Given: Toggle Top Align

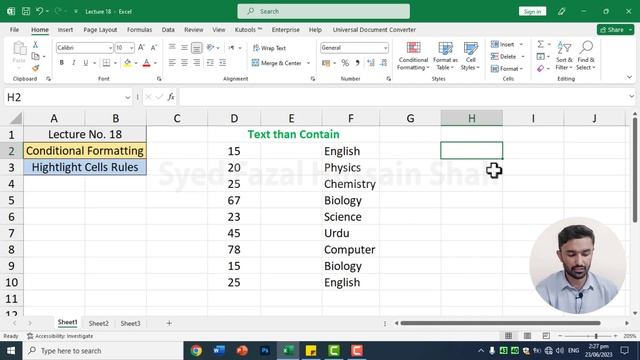Looking at the screenshot, I should [172, 48].
